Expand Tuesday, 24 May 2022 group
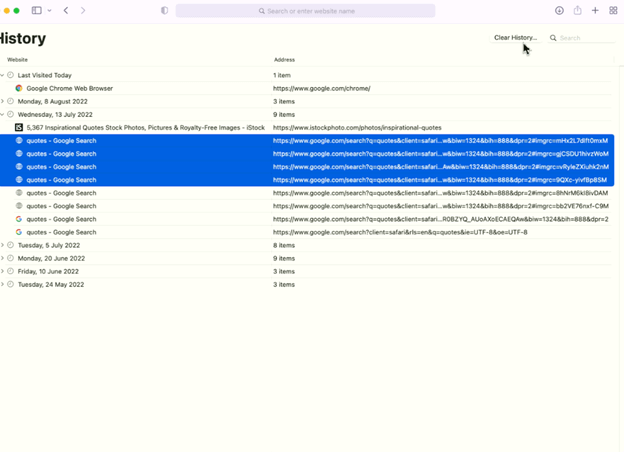The height and width of the screenshot is (452, 624). tap(2, 284)
